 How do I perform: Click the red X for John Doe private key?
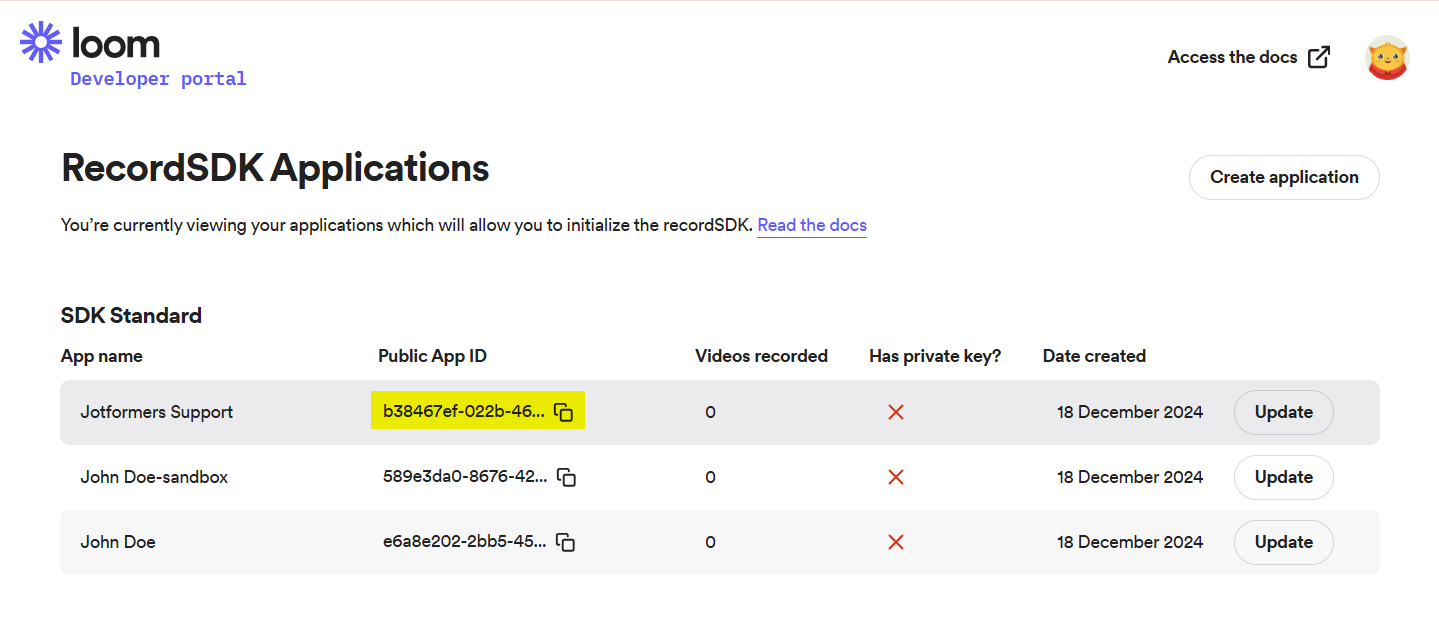click(x=895, y=542)
